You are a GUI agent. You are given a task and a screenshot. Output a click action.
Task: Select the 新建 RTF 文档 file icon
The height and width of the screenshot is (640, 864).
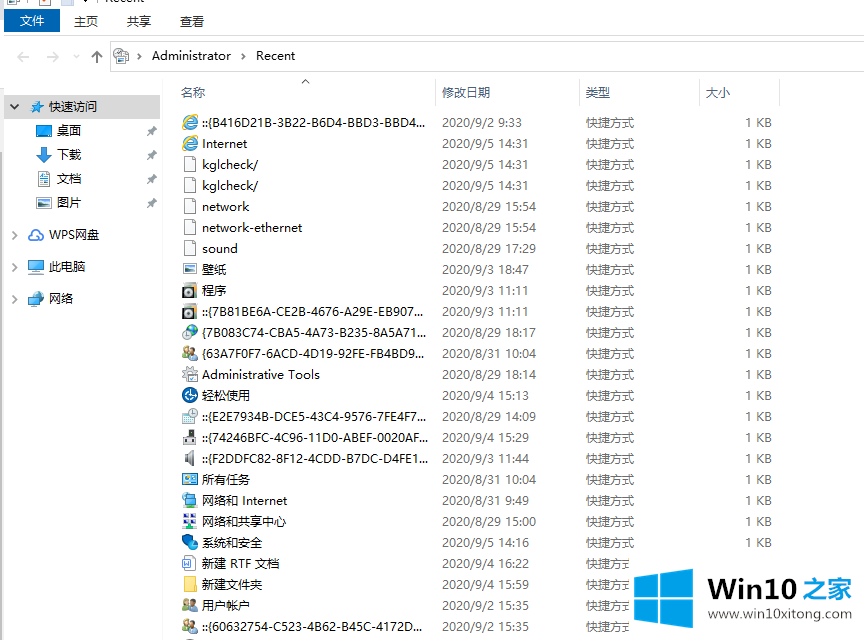pos(188,563)
